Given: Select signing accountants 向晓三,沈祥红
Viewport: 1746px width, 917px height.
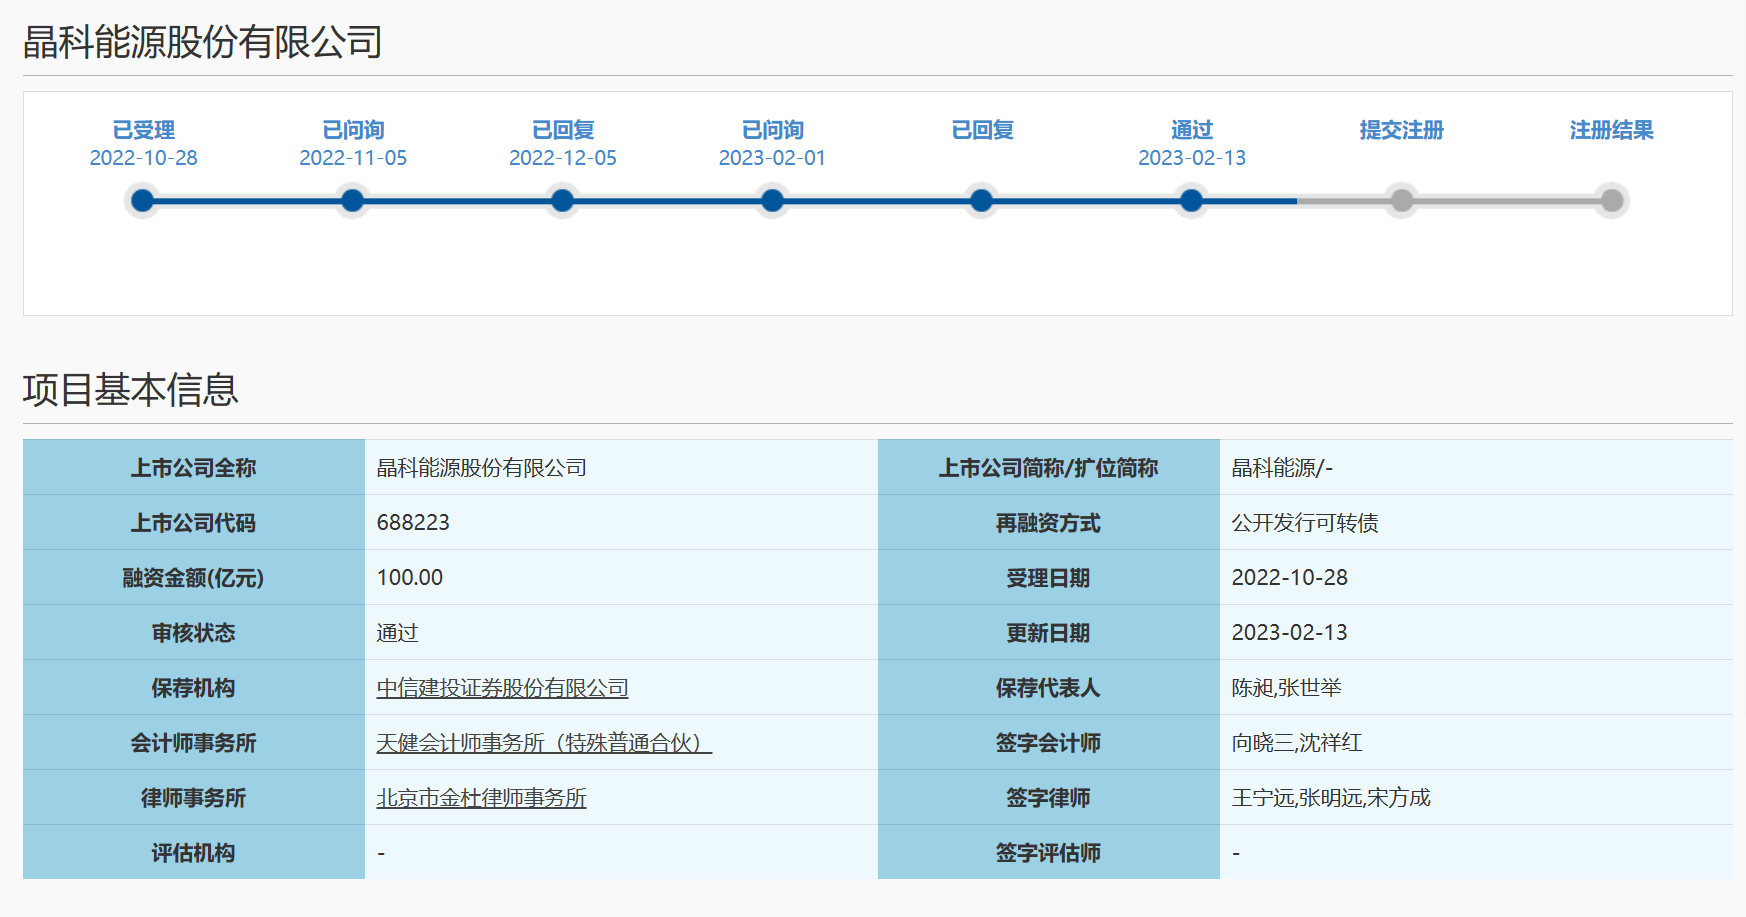Looking at the screenshot, I should [x=1297, y=743].
